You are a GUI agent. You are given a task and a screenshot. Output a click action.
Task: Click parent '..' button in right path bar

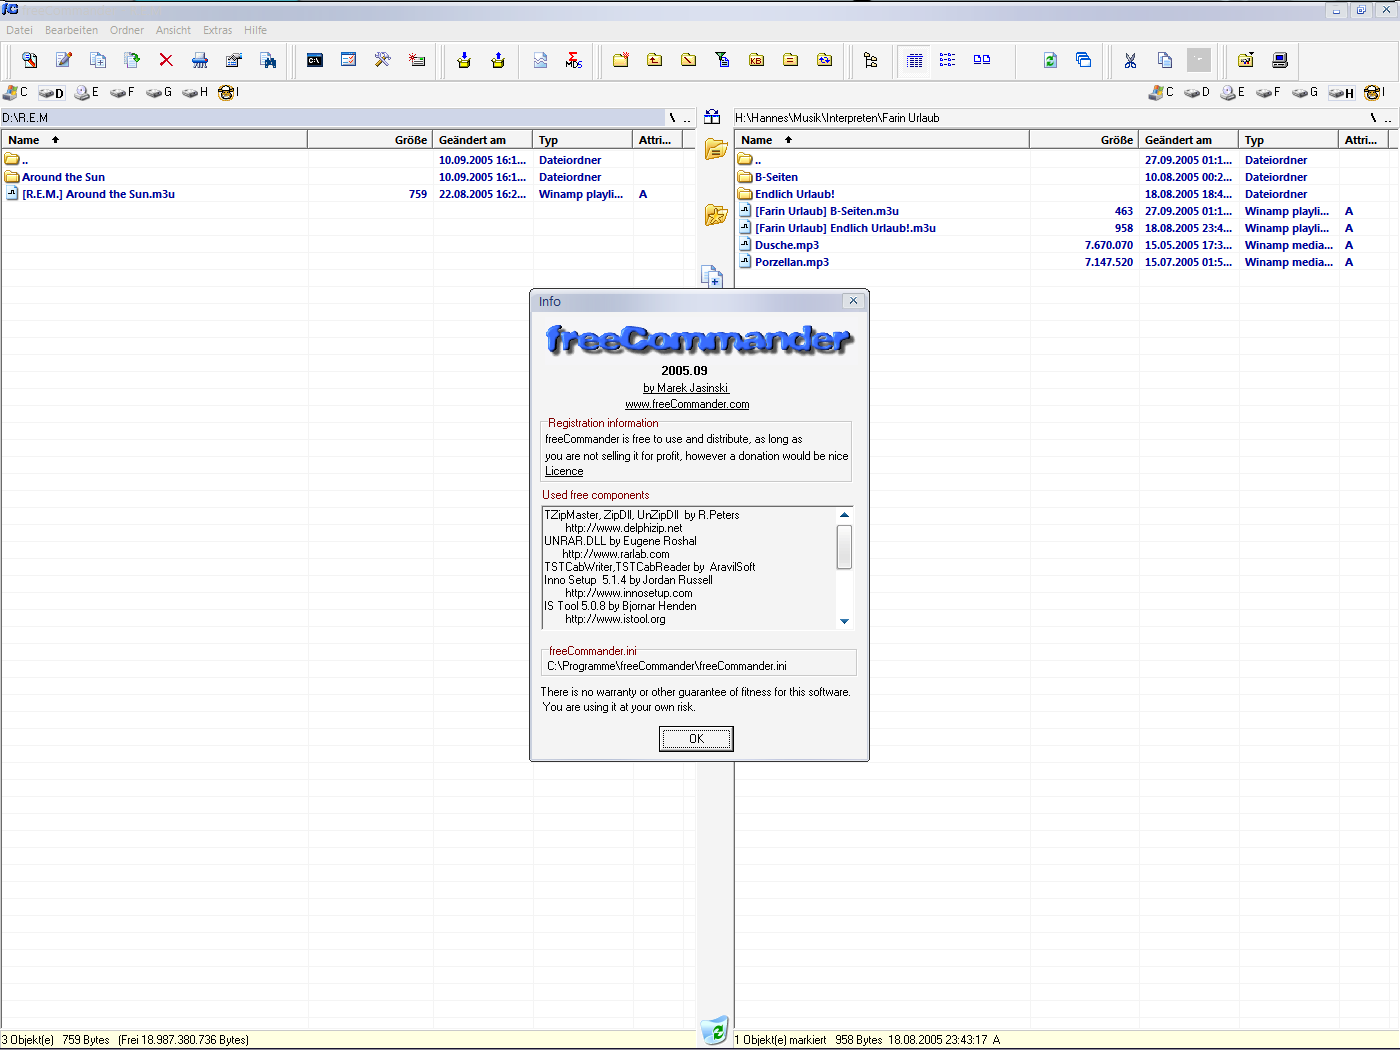[1388, 118]
